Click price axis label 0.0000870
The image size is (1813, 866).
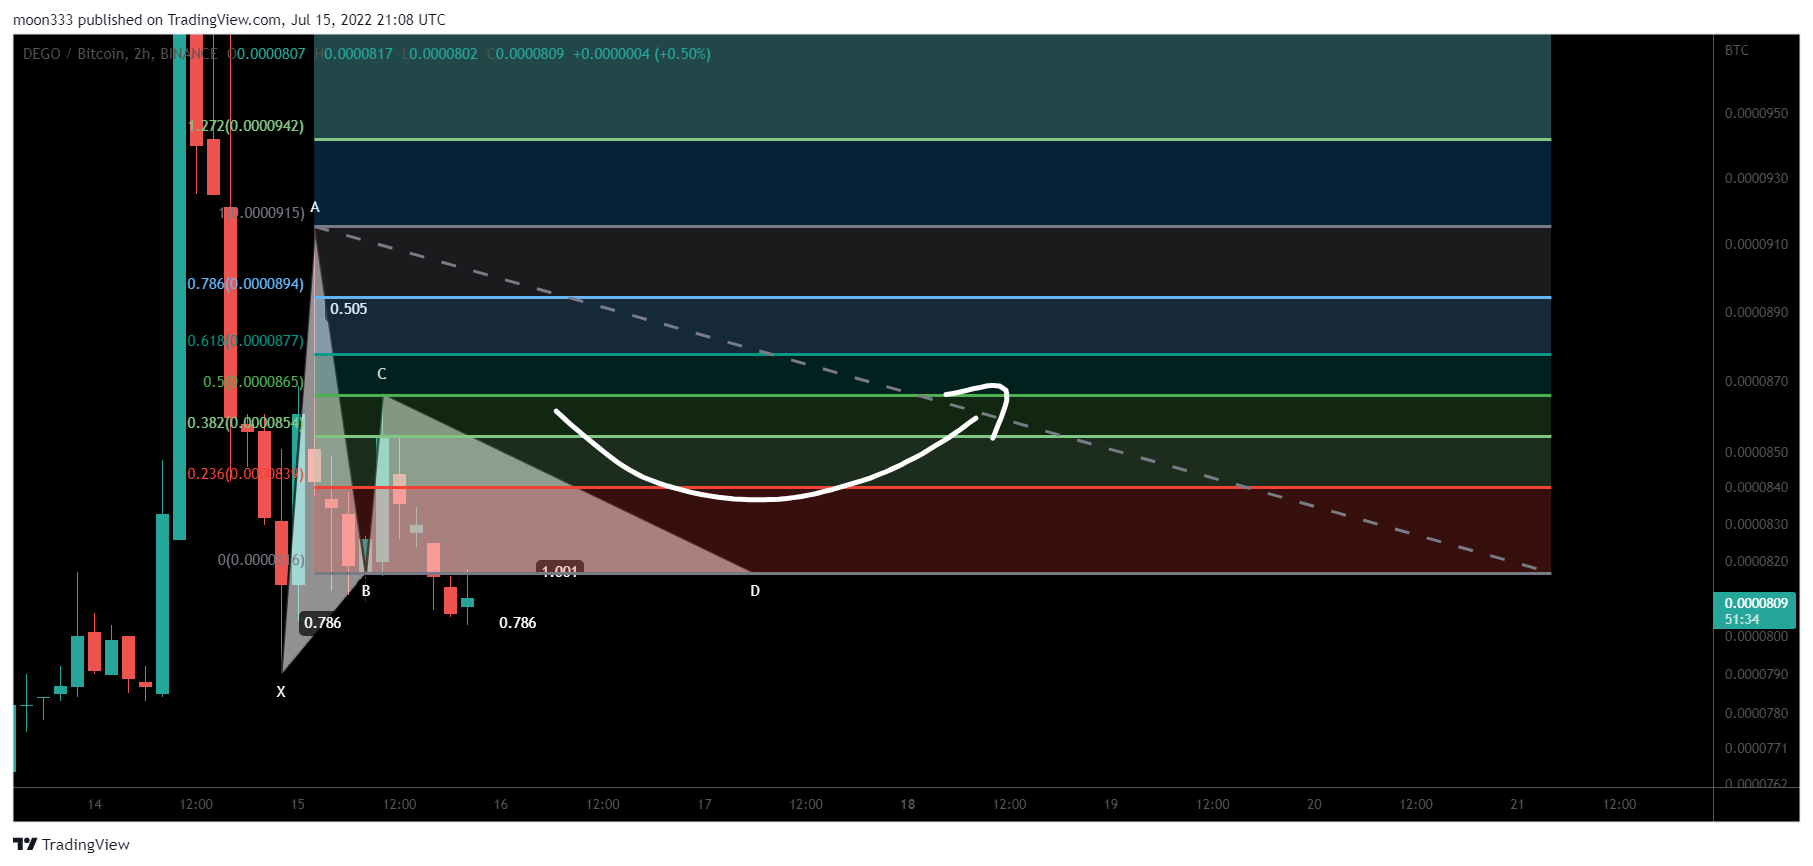coord(1756,381)
